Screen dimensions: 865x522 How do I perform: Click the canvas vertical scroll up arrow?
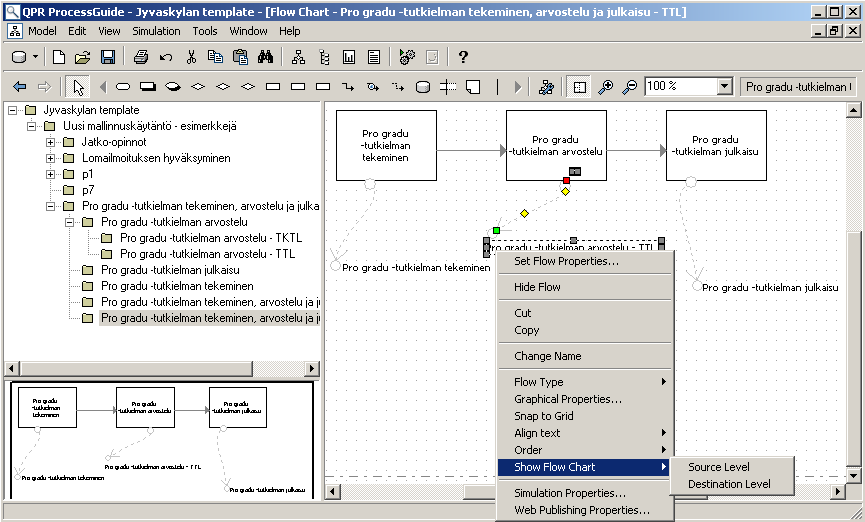(853, 110)
